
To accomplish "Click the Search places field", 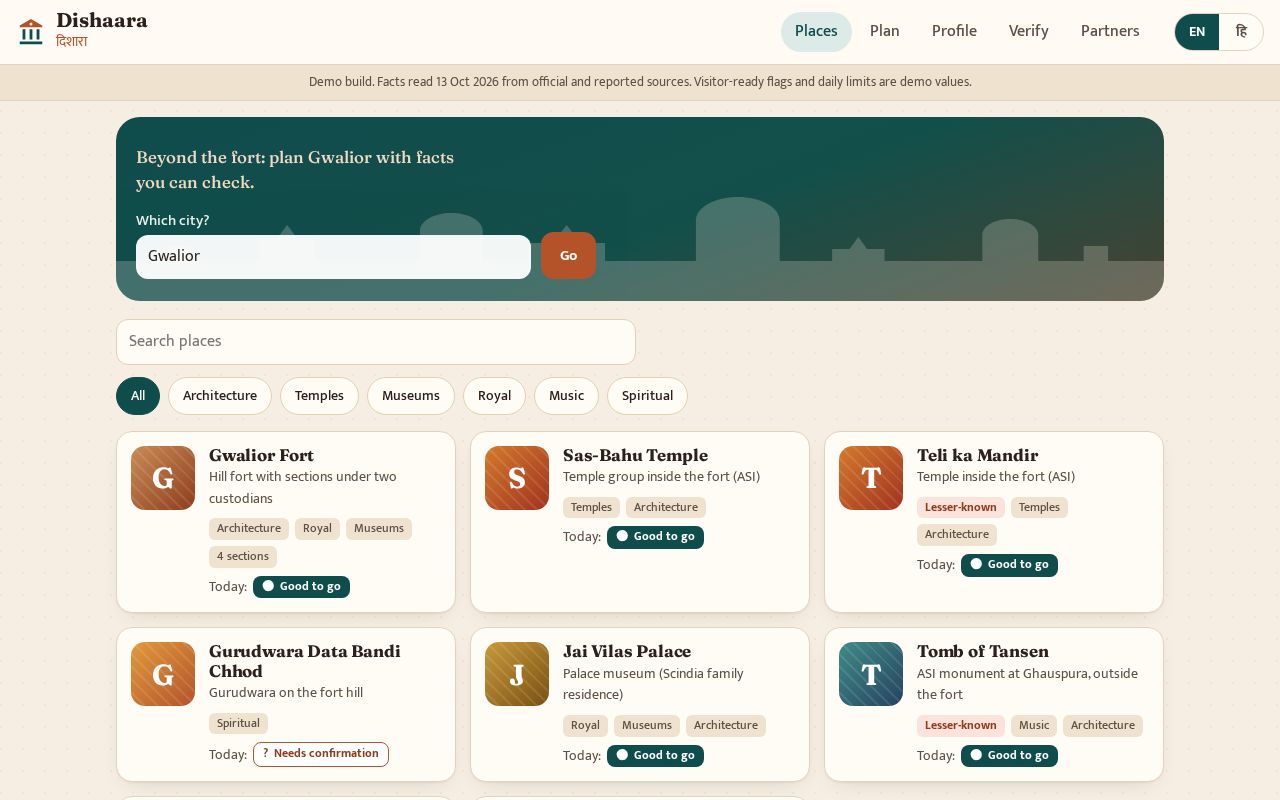I will pyautogui.click(x=376, y=342).
